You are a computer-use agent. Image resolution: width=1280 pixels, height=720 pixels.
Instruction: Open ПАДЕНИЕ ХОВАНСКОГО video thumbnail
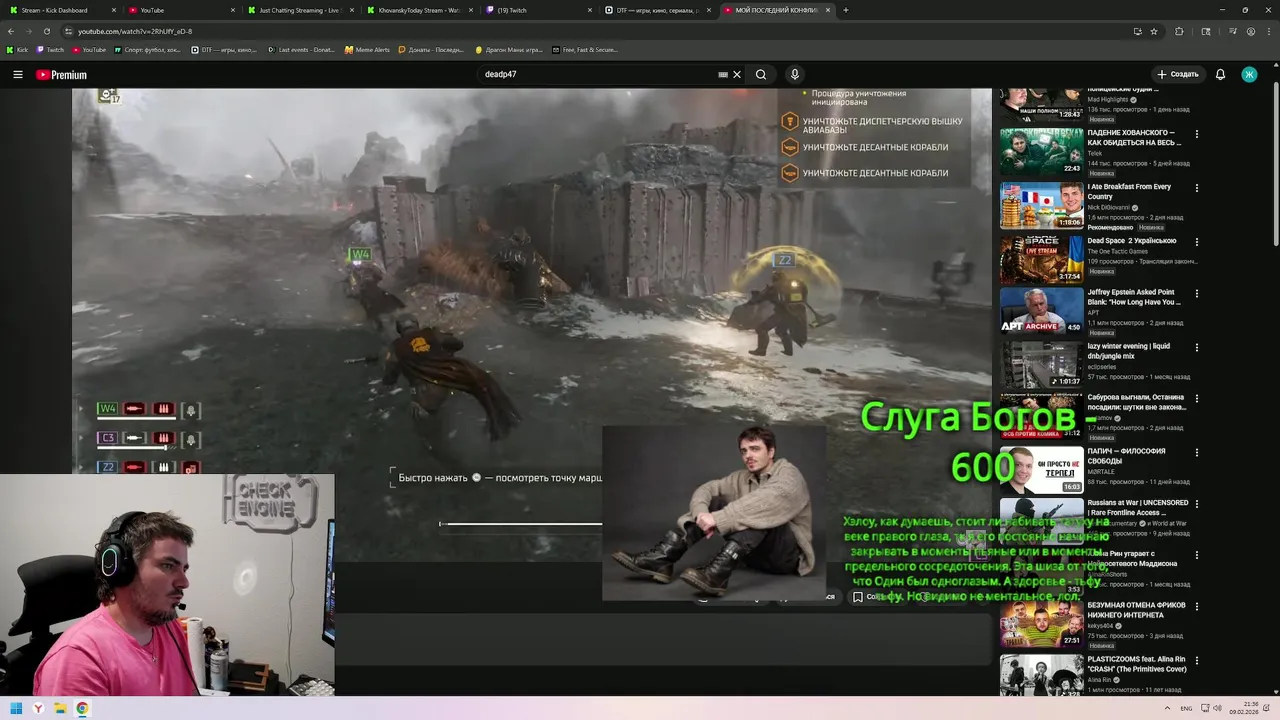click(x=1041, y=151)
